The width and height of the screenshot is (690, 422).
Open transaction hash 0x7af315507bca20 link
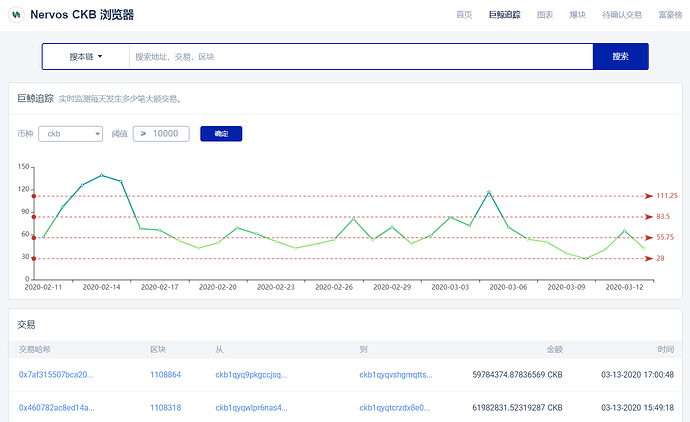56,374
